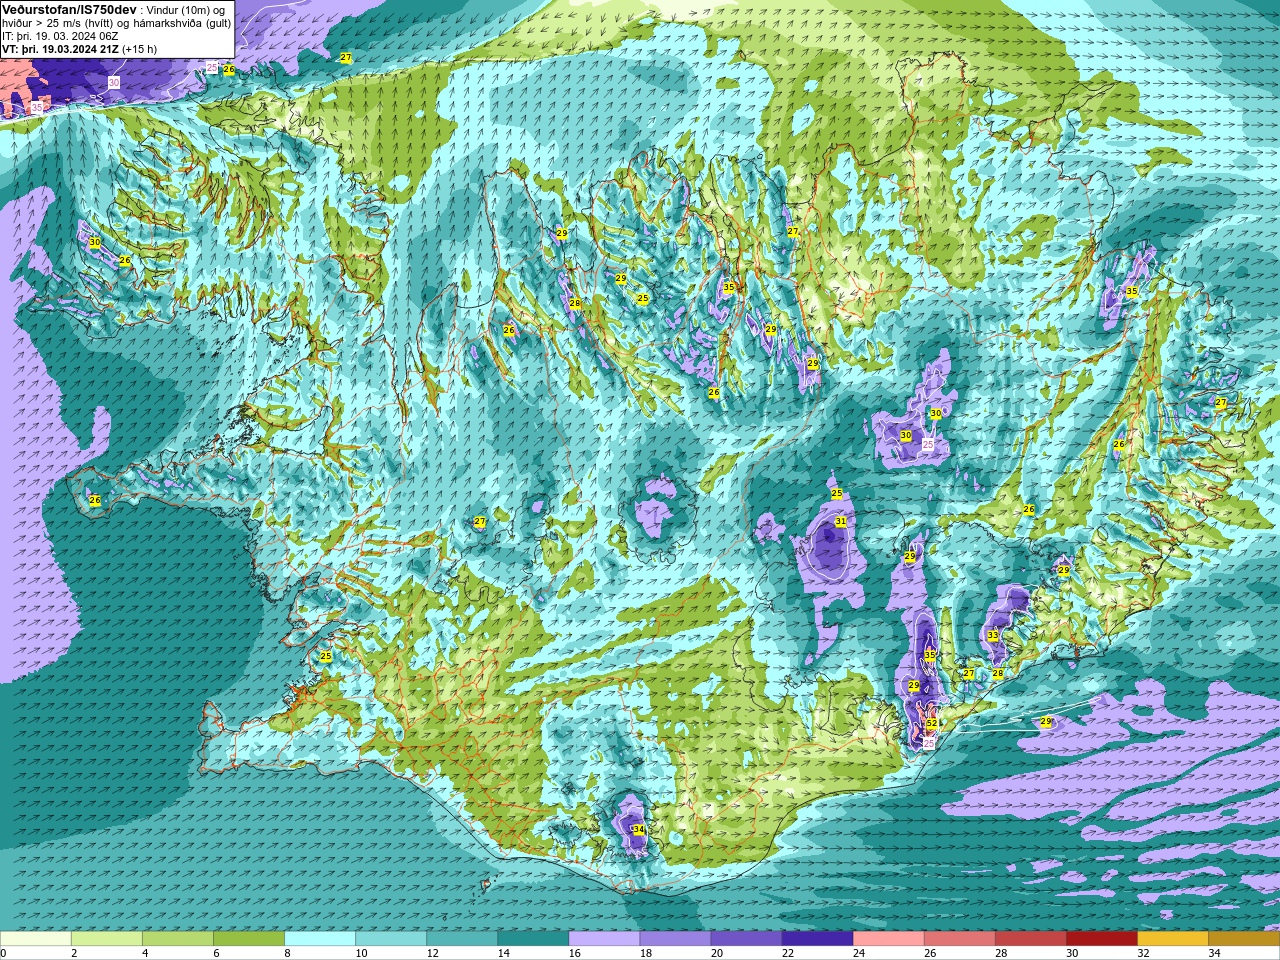Select the 18–20 m/s legend swatch
The width and height of the screenshot is (1280, 960).
pyautogui.click(x=675, y=938)
